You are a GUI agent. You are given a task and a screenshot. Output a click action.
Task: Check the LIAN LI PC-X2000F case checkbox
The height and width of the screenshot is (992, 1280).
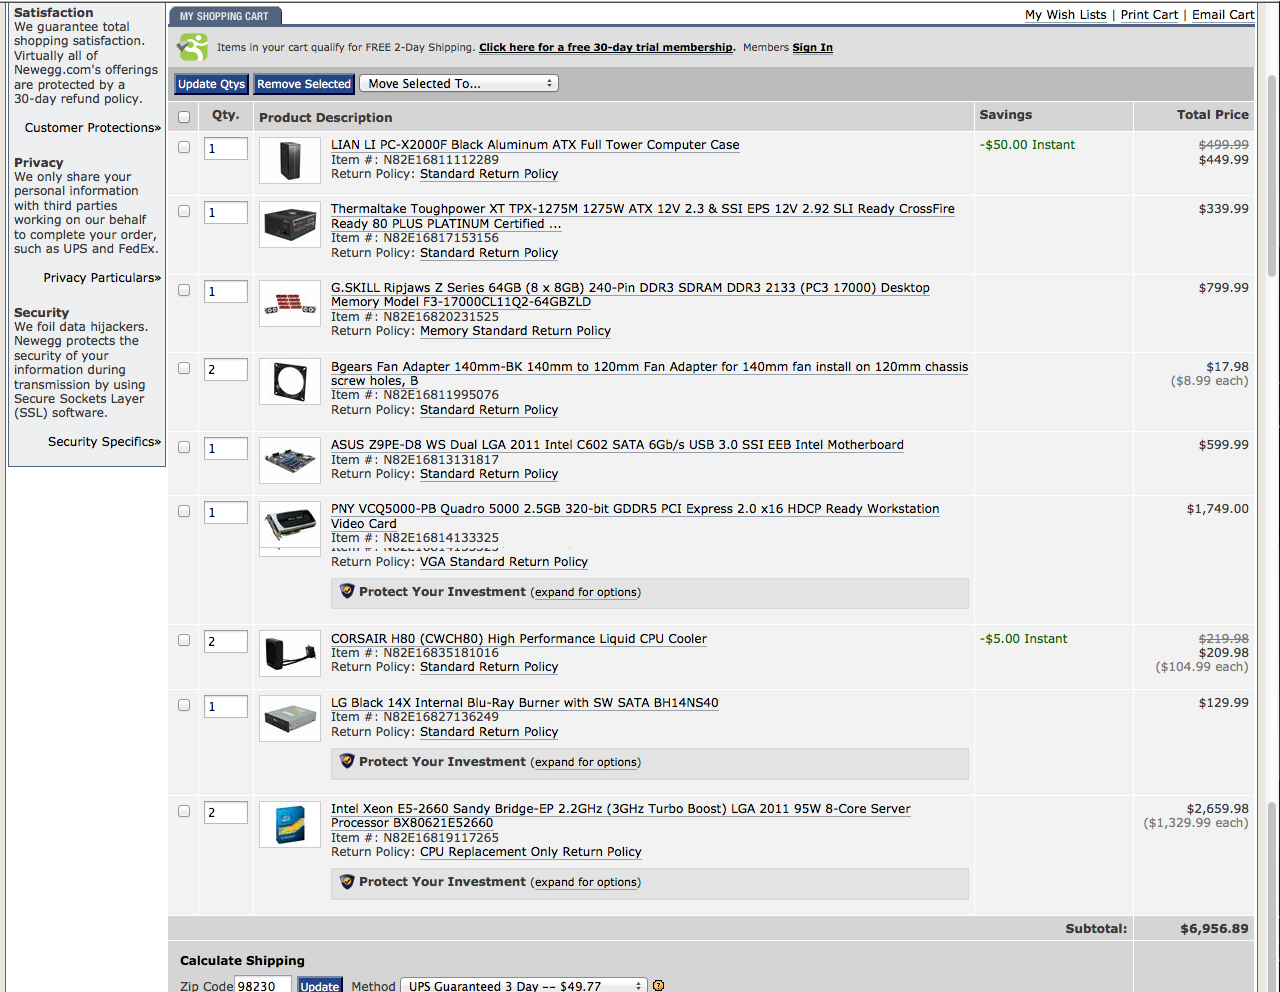tap(184, 147)
